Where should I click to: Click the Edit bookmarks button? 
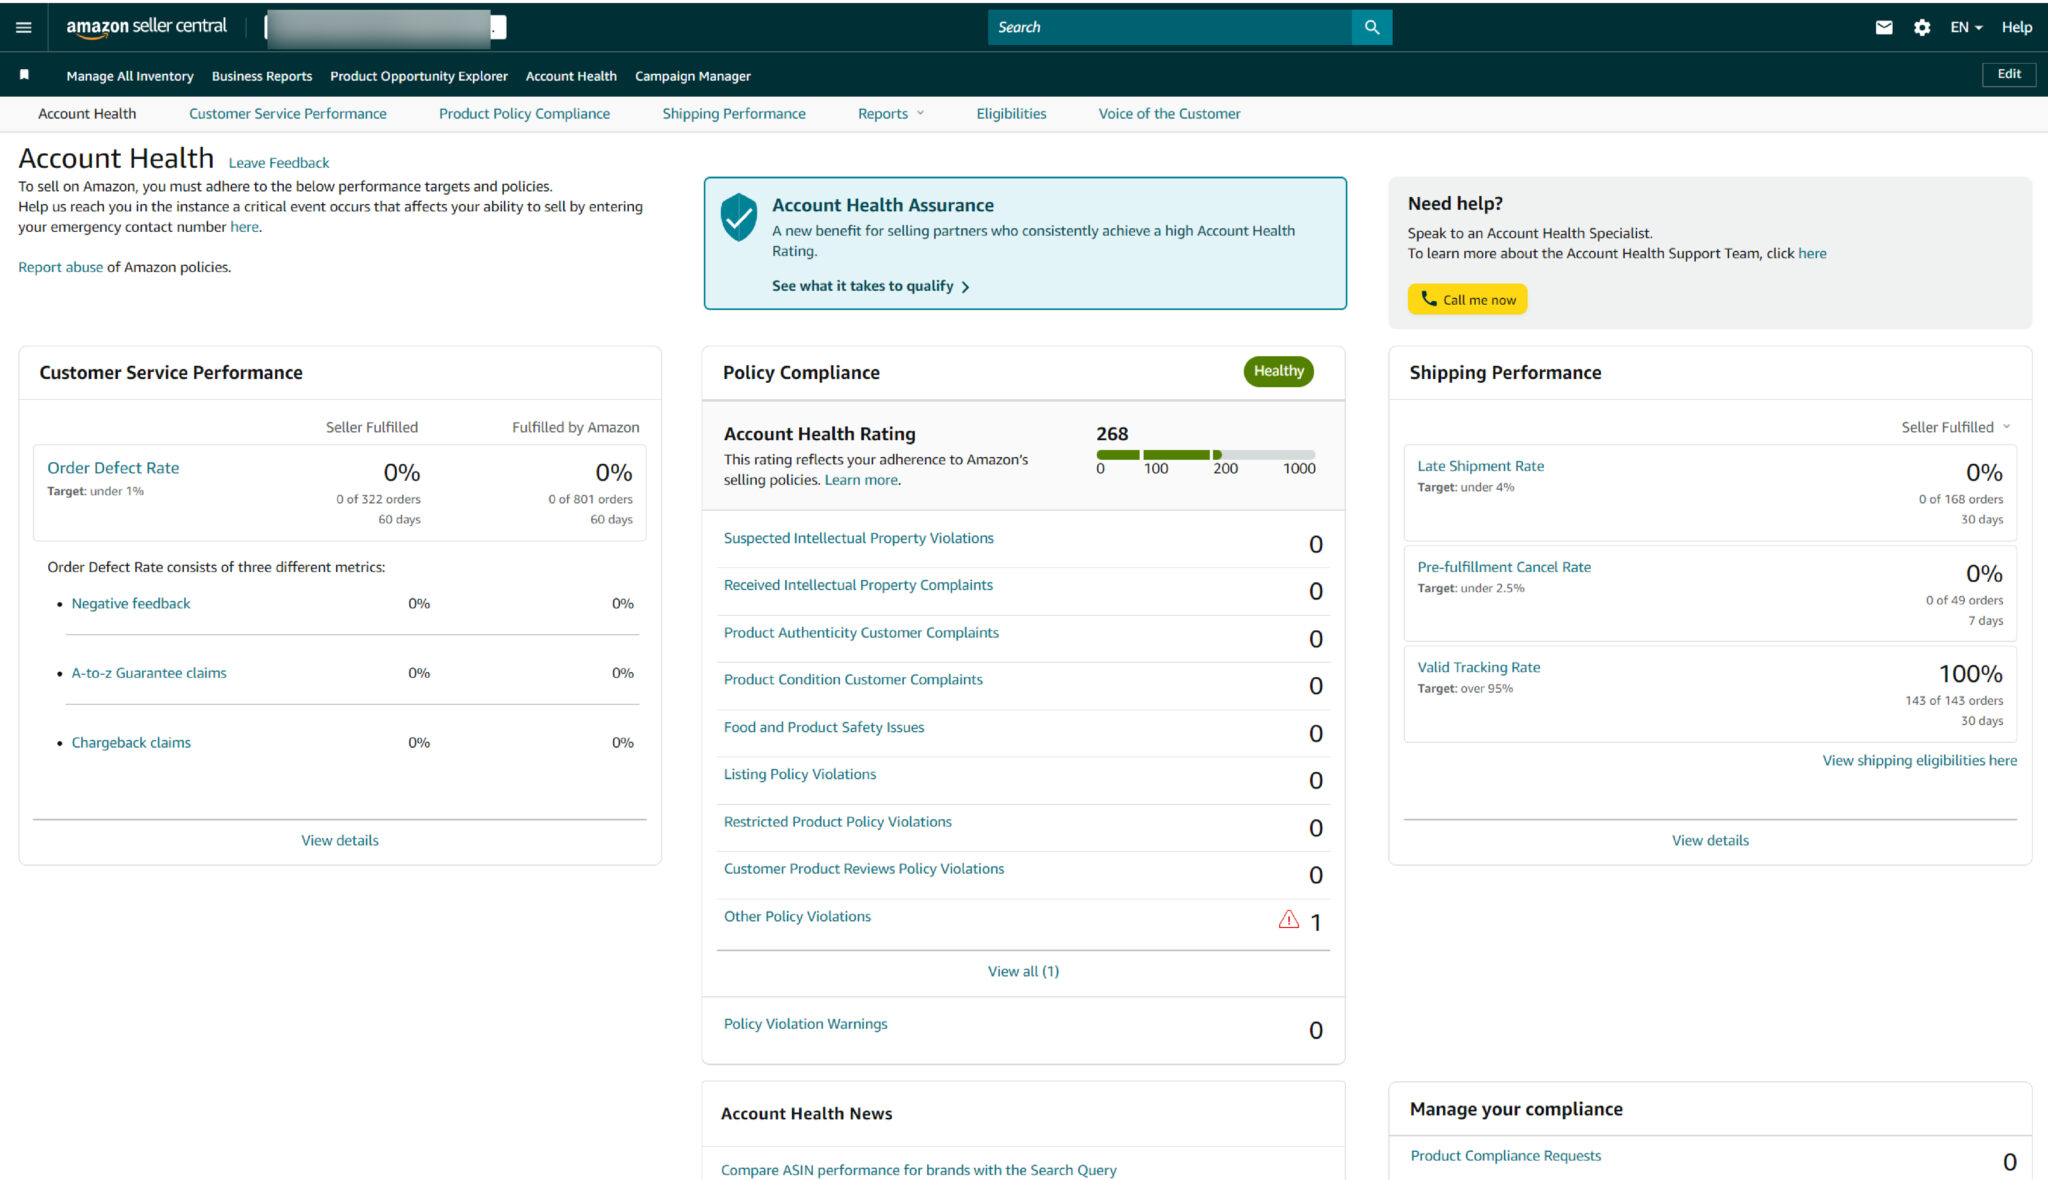[x=2009, y=74]
